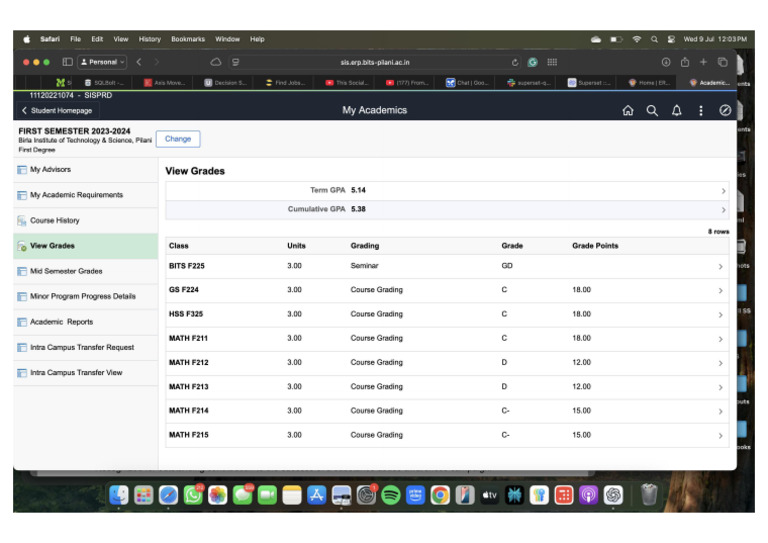Open Spotify from the dock
The width and height of the screenshot is (768, 543).
[390, 496]
